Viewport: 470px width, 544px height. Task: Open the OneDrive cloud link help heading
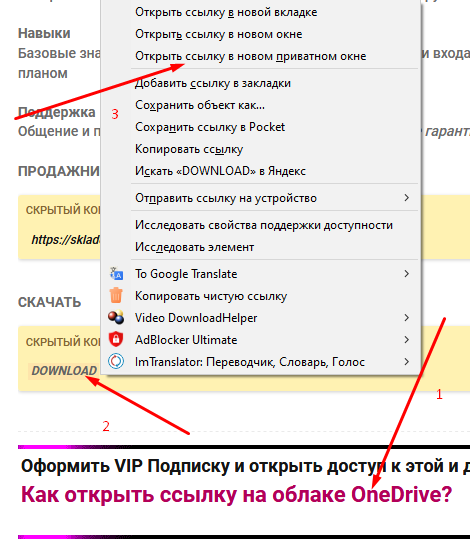237,494
